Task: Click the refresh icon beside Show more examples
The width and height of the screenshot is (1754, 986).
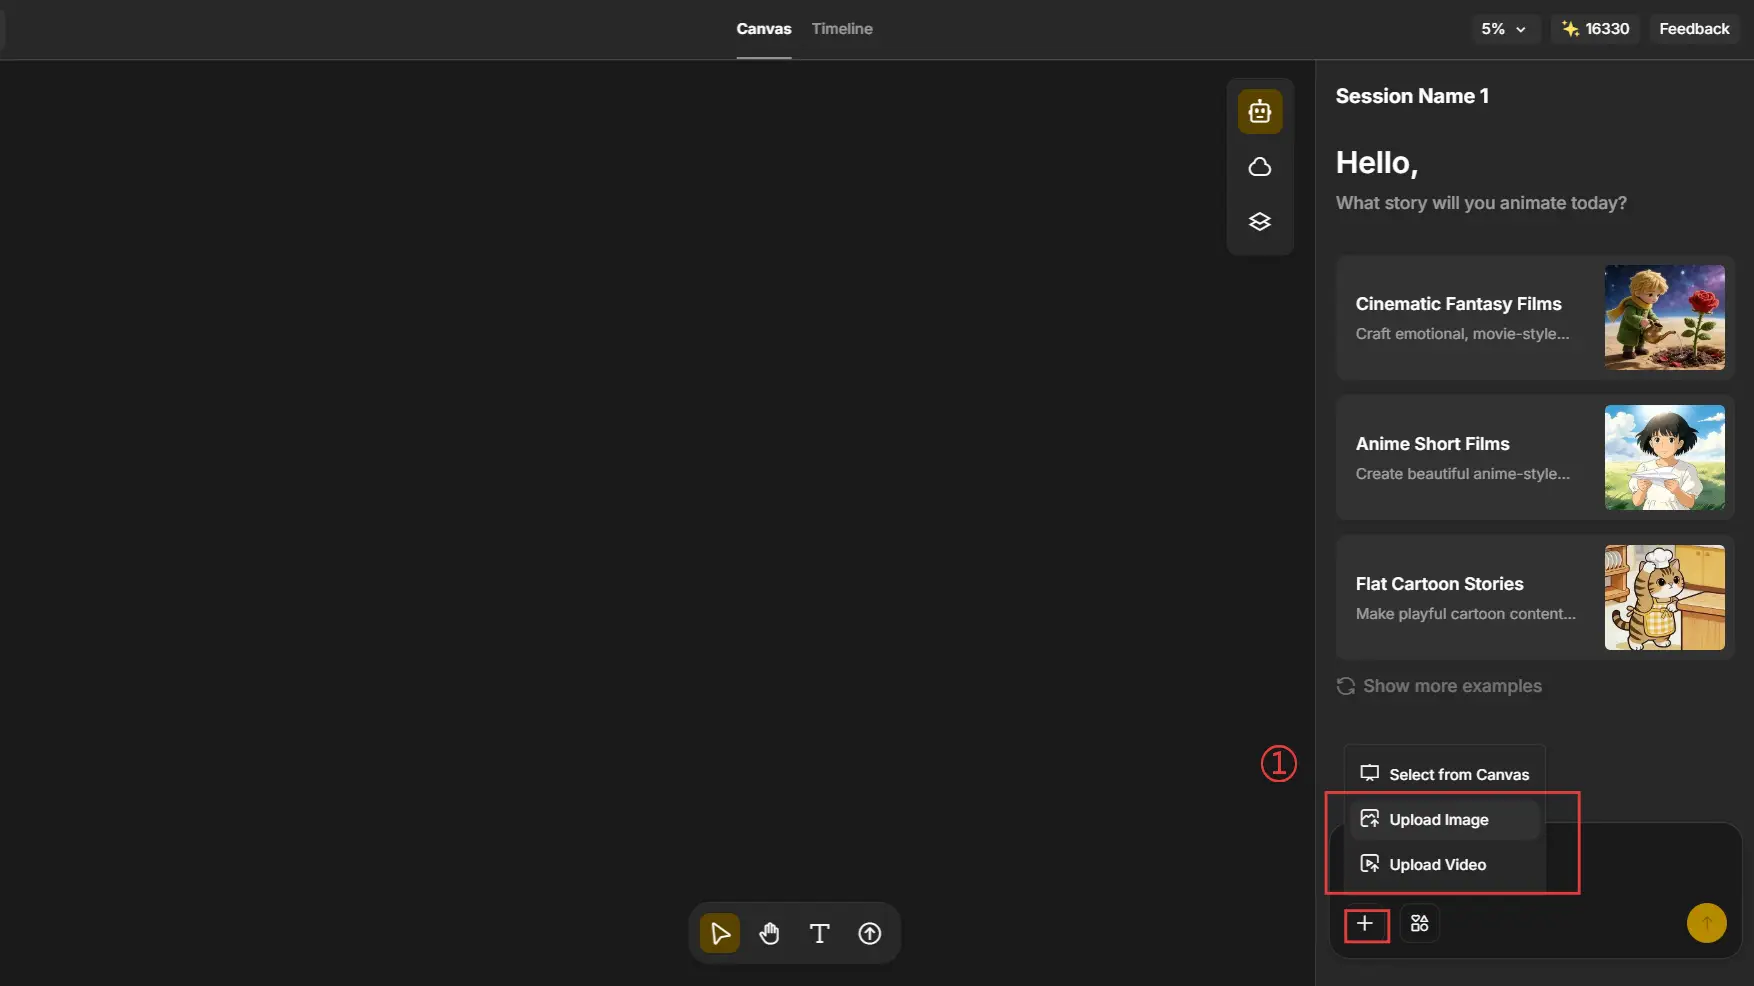Action: coord(1346,686)
